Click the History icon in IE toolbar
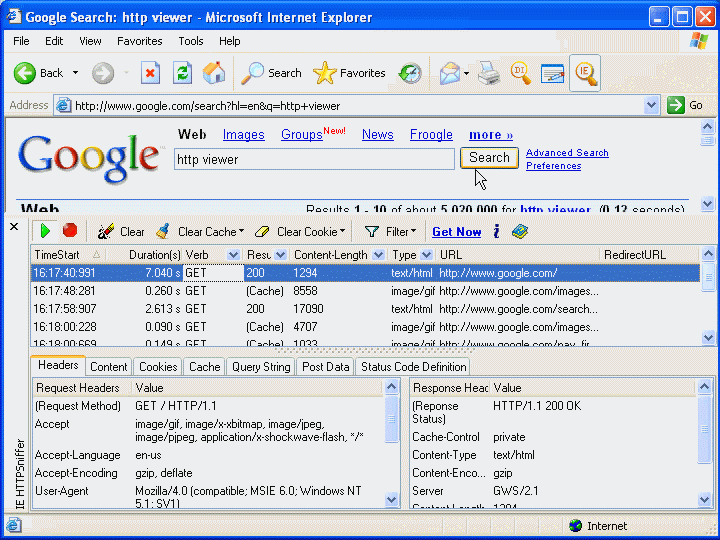 pos(410,73)
